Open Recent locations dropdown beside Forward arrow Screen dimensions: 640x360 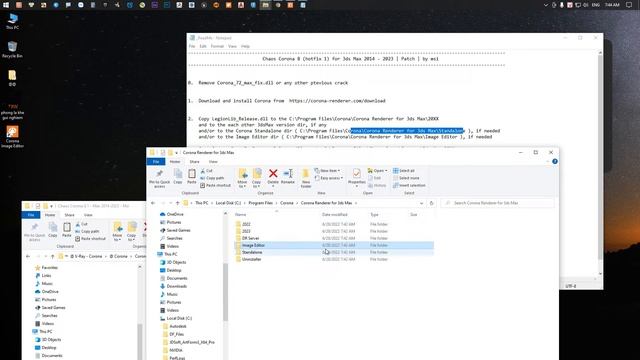pos(170,203)
